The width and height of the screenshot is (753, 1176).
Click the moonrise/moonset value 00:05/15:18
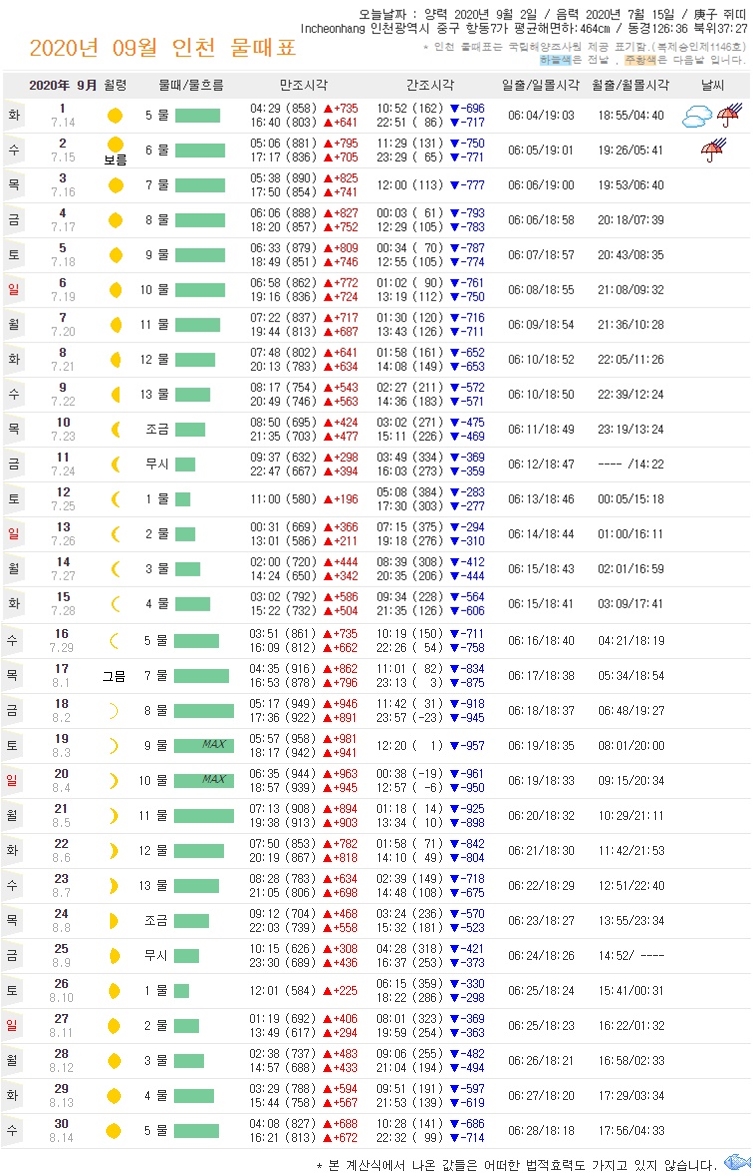631,499
